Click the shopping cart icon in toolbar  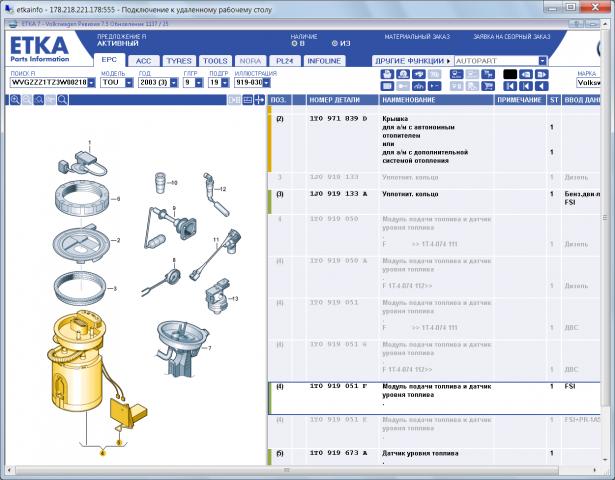[488, 86]
